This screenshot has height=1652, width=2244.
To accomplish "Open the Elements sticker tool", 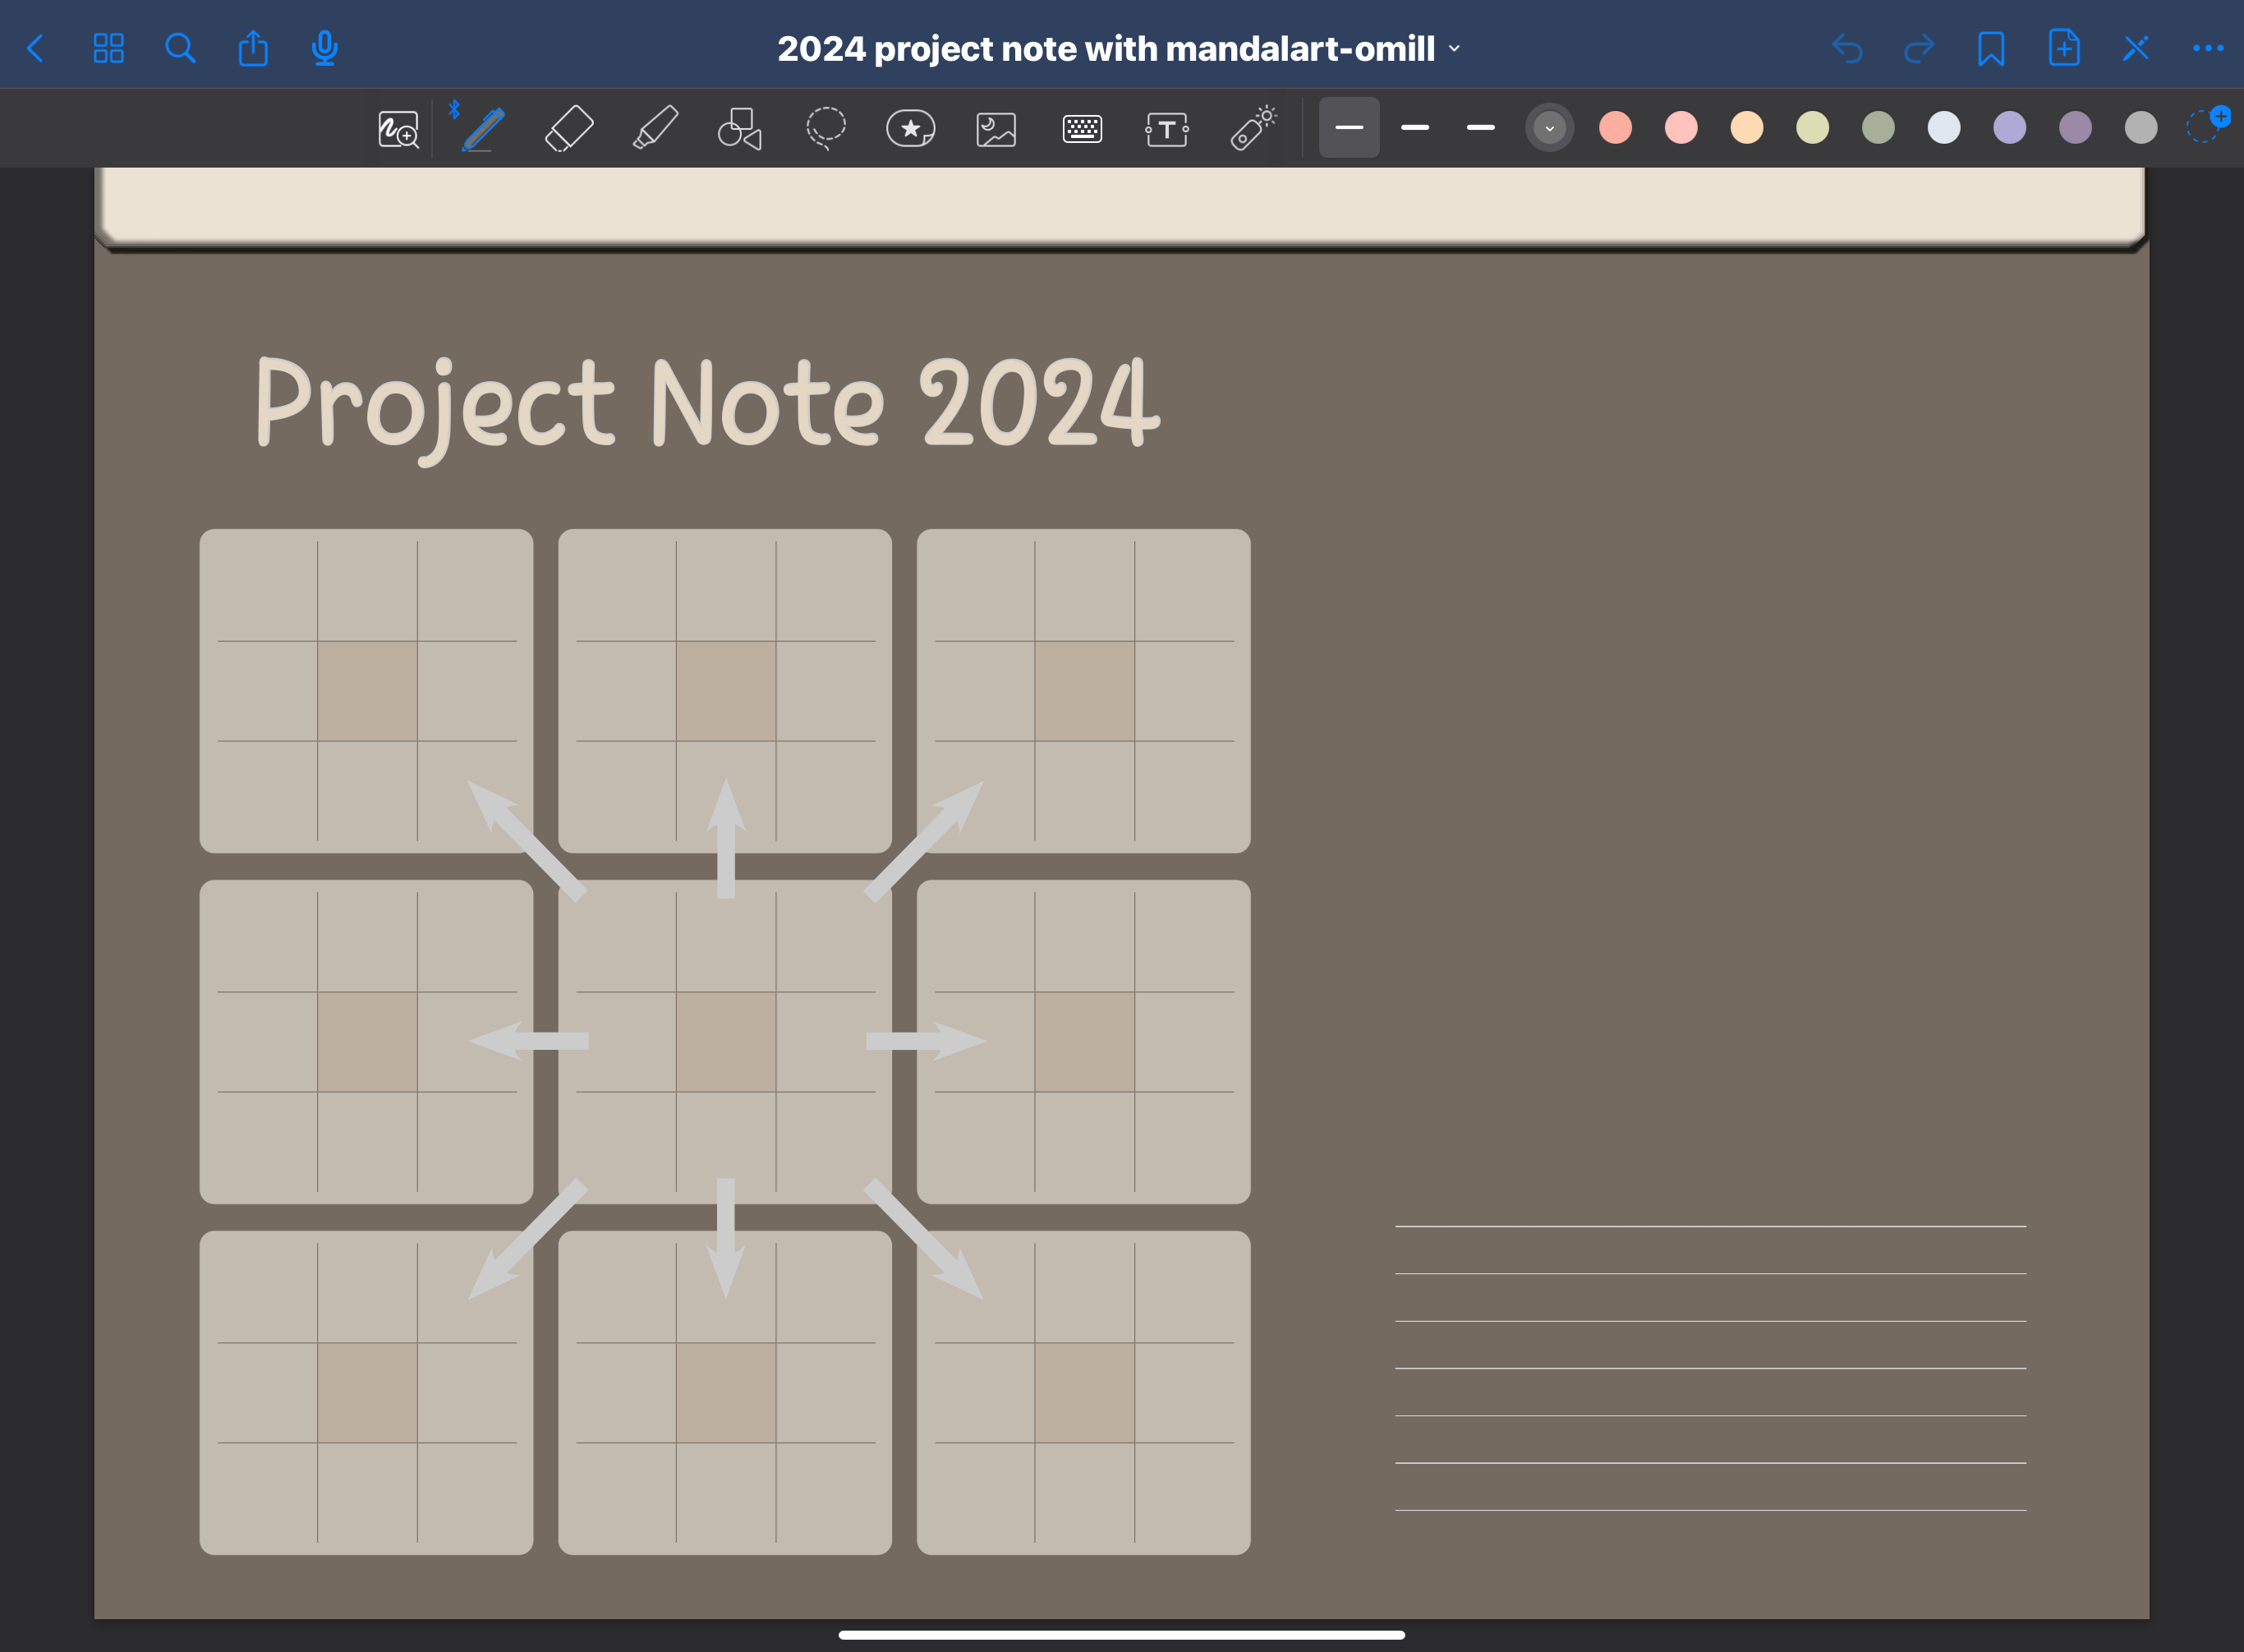I will click(x=911, y=128).
